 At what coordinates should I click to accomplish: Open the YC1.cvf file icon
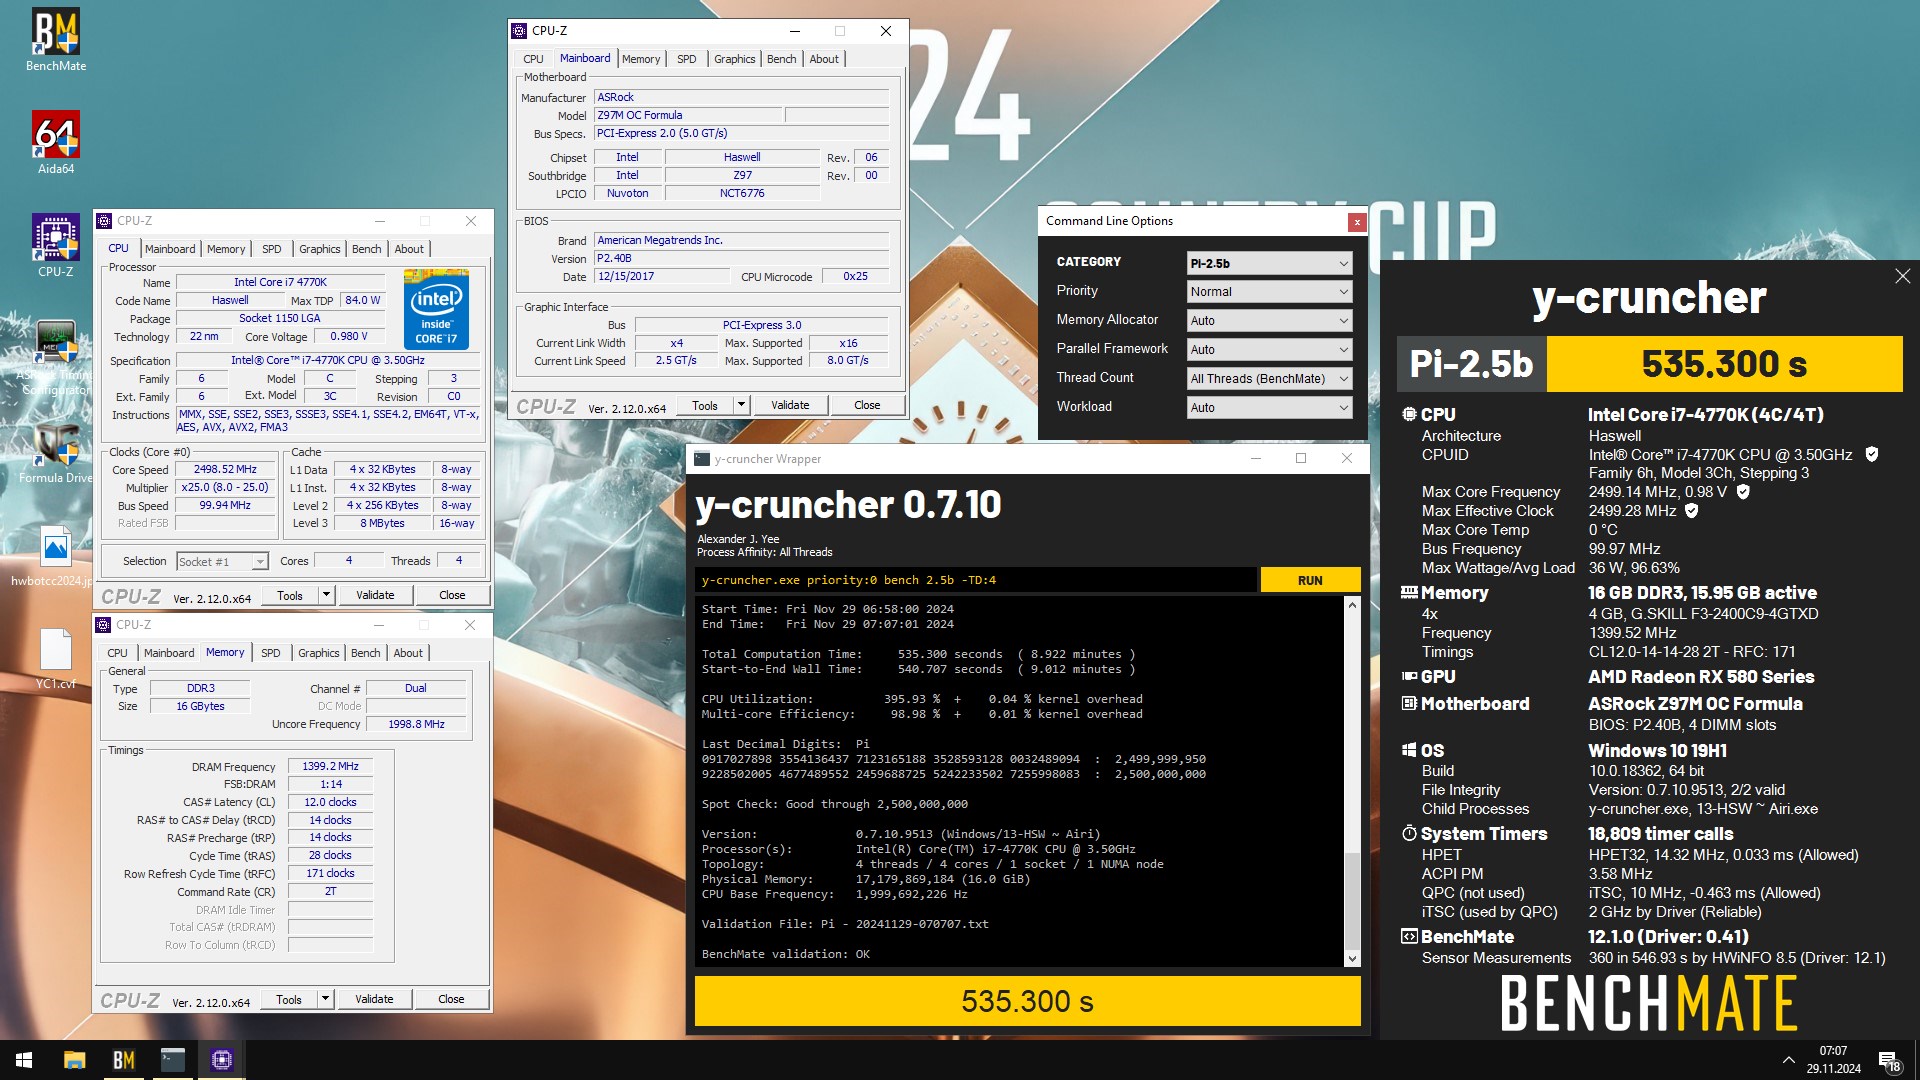(x=56, y=659)
